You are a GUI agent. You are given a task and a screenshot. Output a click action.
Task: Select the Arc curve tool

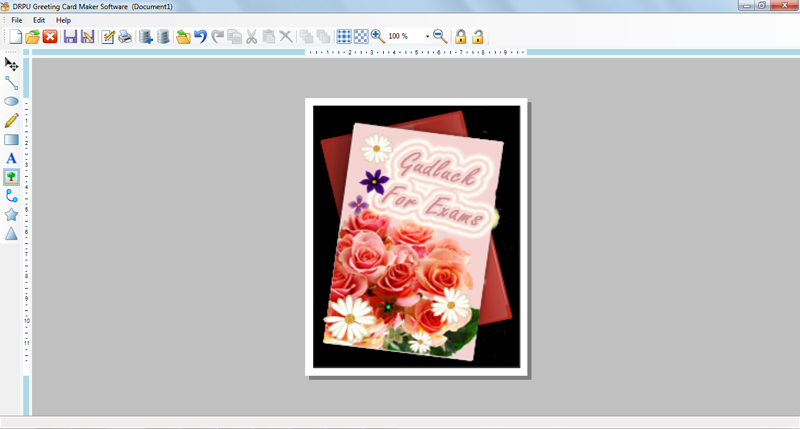tap(11, 196)
